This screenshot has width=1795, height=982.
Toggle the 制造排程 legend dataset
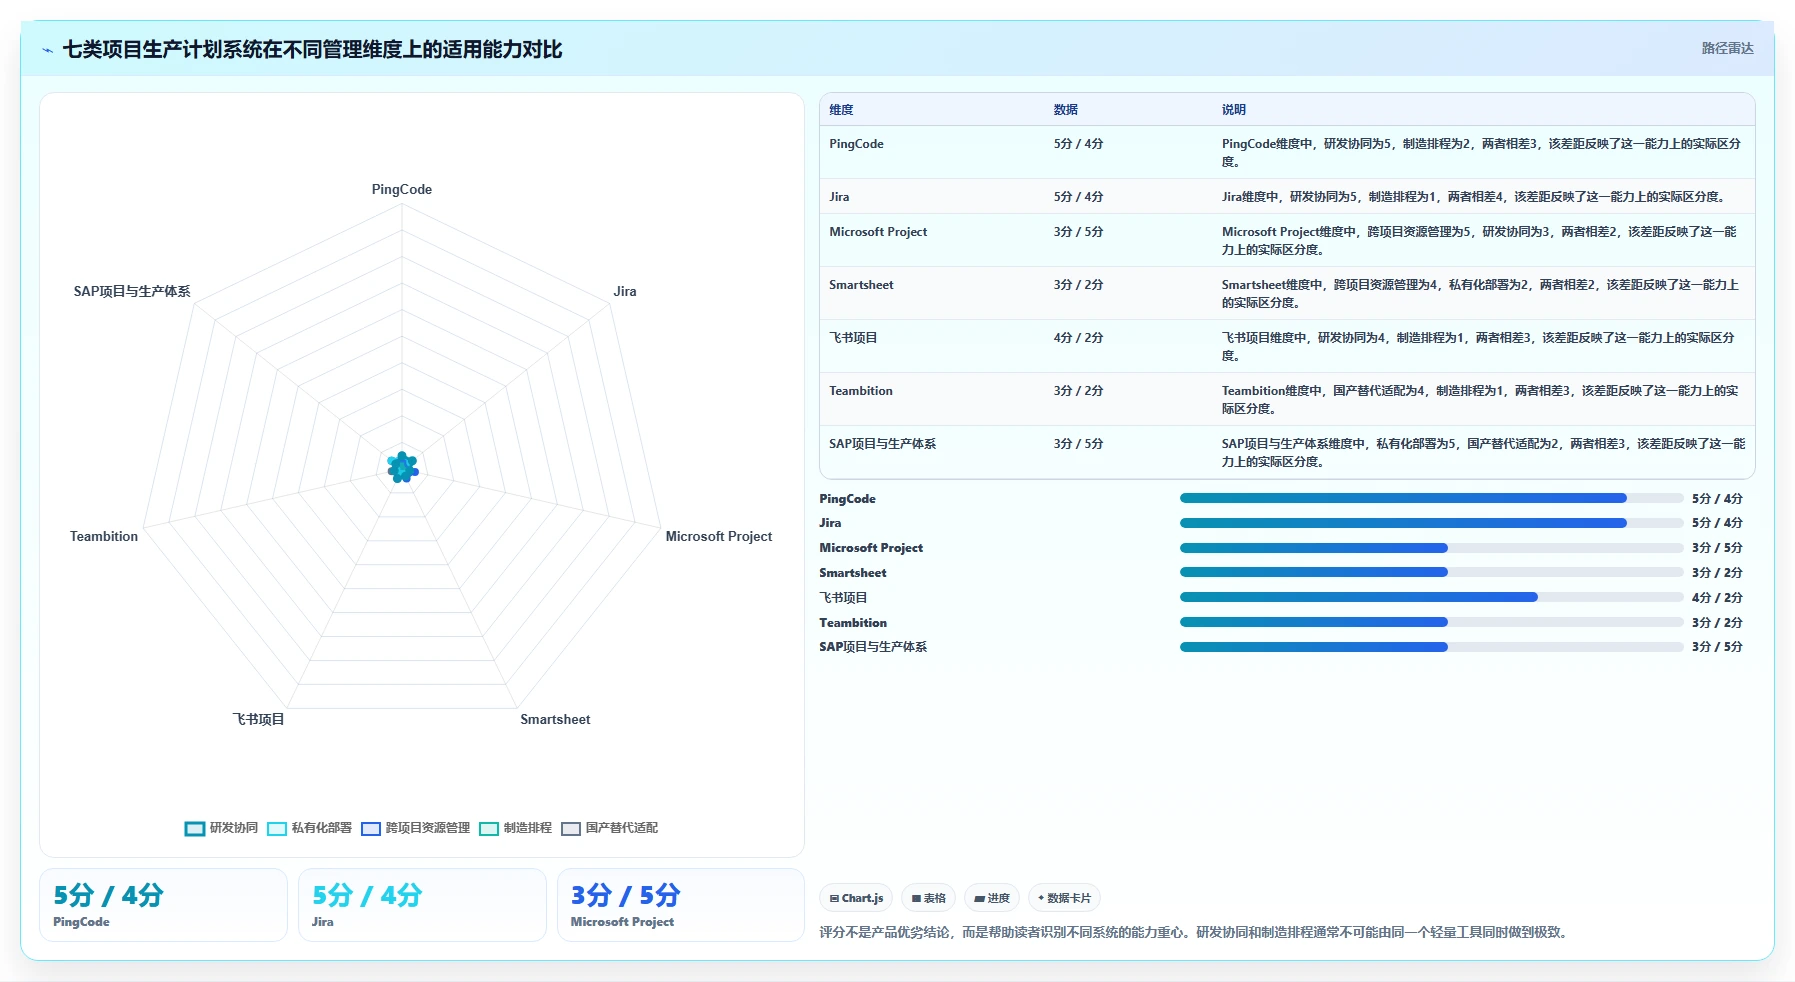point(515,828)
